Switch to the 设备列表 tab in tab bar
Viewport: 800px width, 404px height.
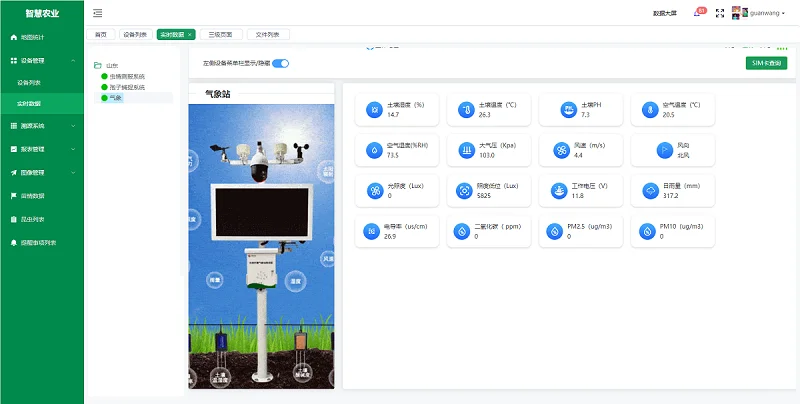135,34
